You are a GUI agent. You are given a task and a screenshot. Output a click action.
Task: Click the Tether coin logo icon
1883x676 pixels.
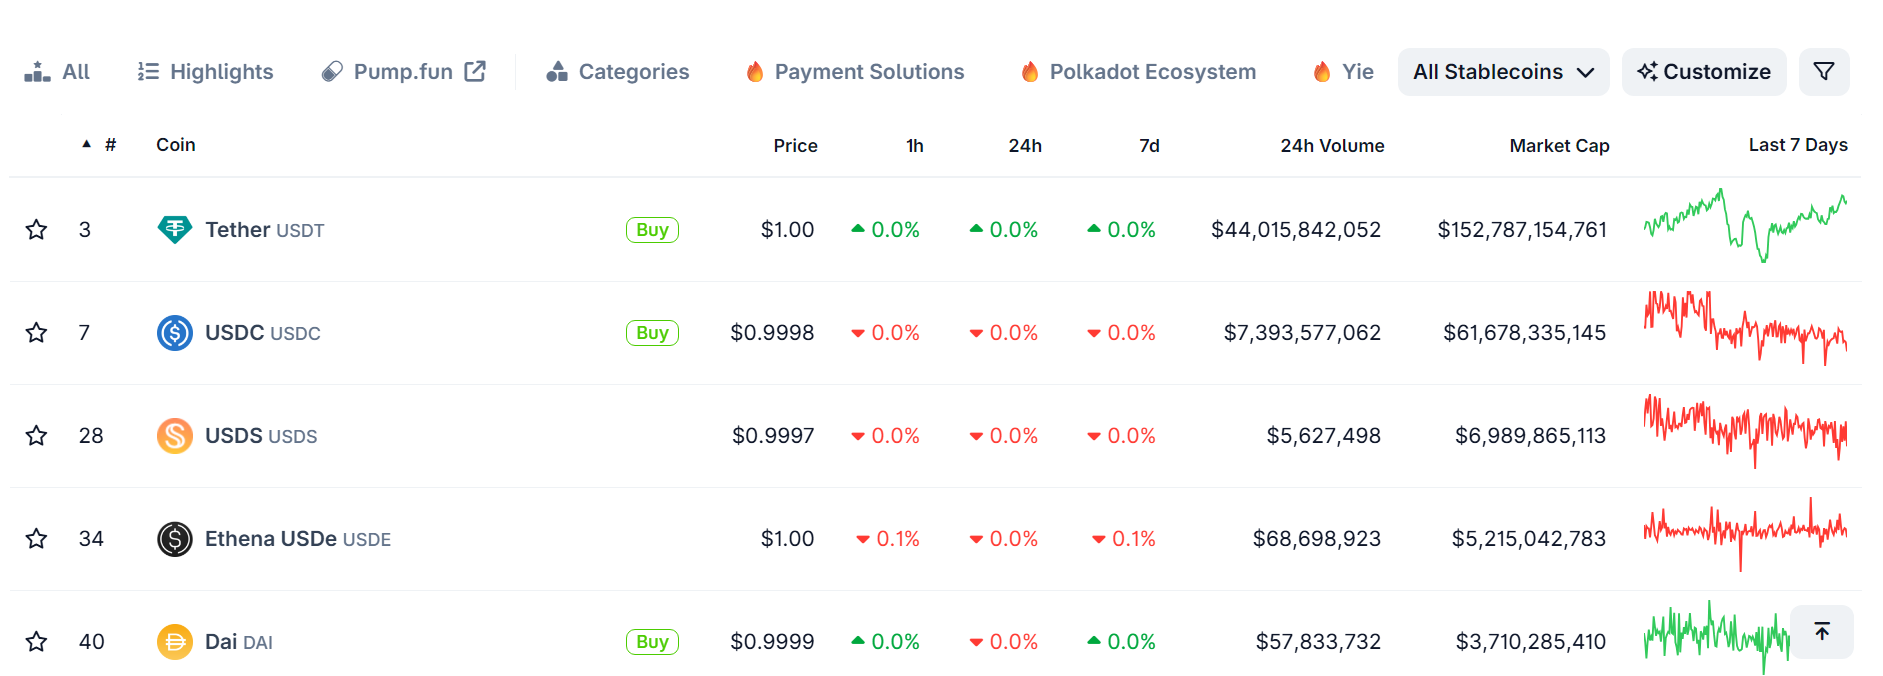[x=175, y=230]
